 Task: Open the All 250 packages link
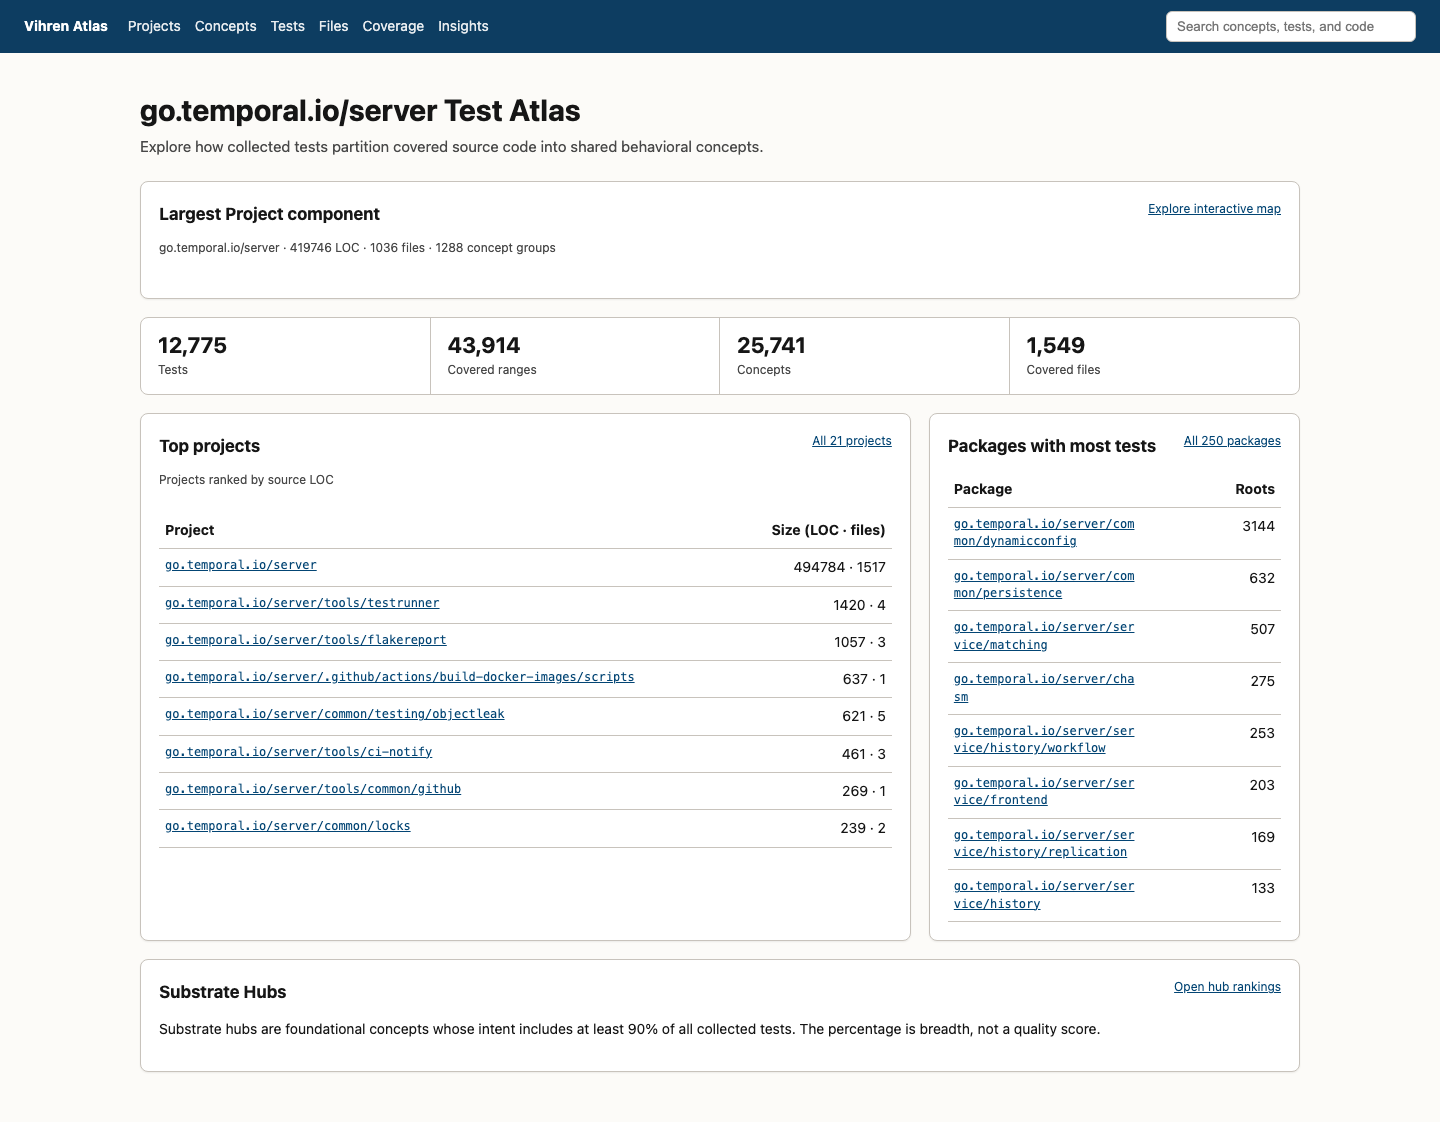point(1232,441)
